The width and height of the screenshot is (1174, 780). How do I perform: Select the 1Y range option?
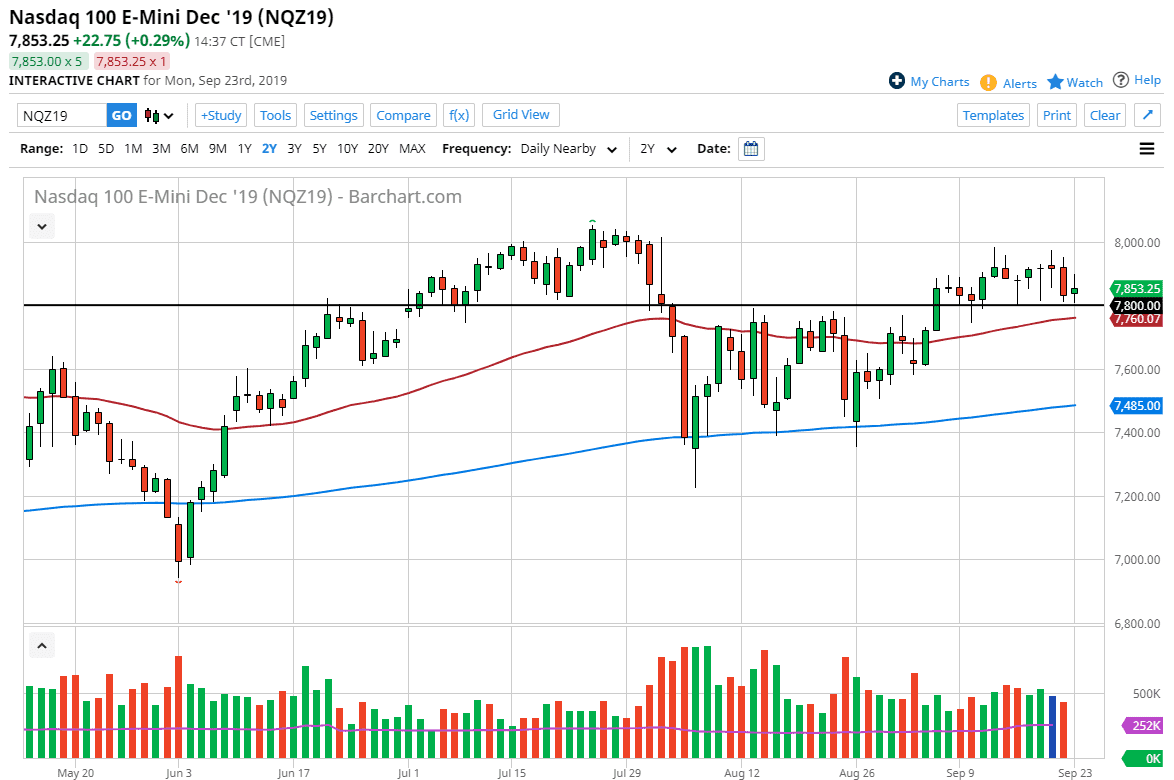coord(244,149)
